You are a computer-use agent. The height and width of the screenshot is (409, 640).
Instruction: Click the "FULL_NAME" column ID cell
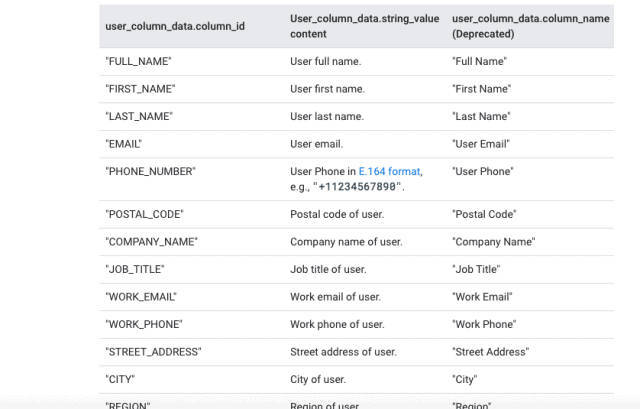coord(139,62)
